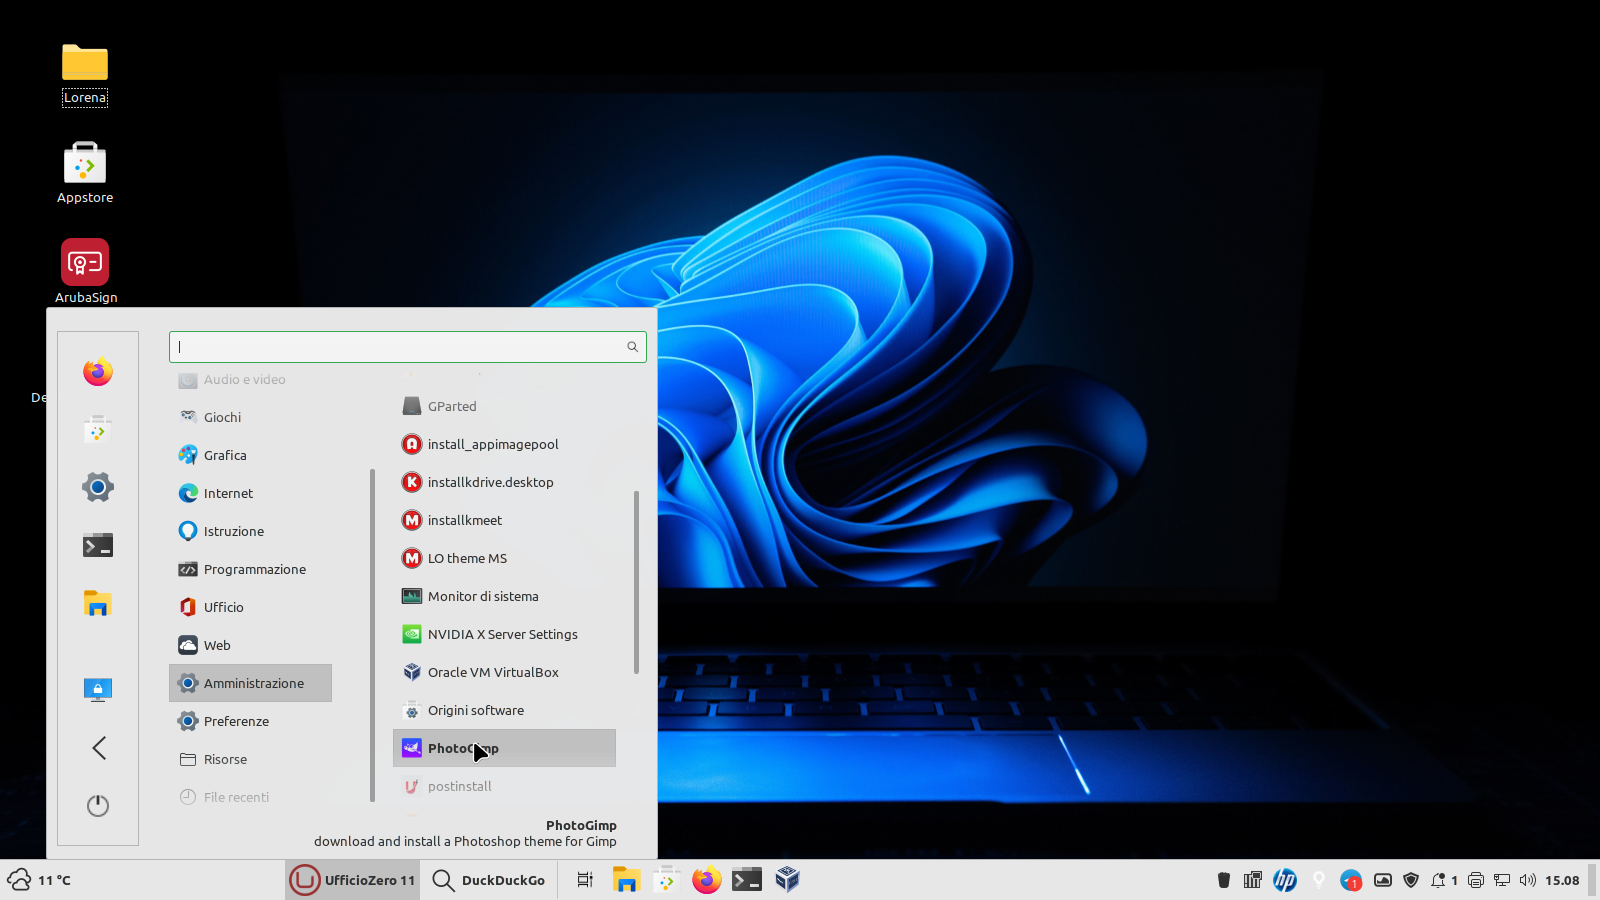Open terminal from the taskbar
Viewport: 1600px width, 900px height.
tap(747, 880)
